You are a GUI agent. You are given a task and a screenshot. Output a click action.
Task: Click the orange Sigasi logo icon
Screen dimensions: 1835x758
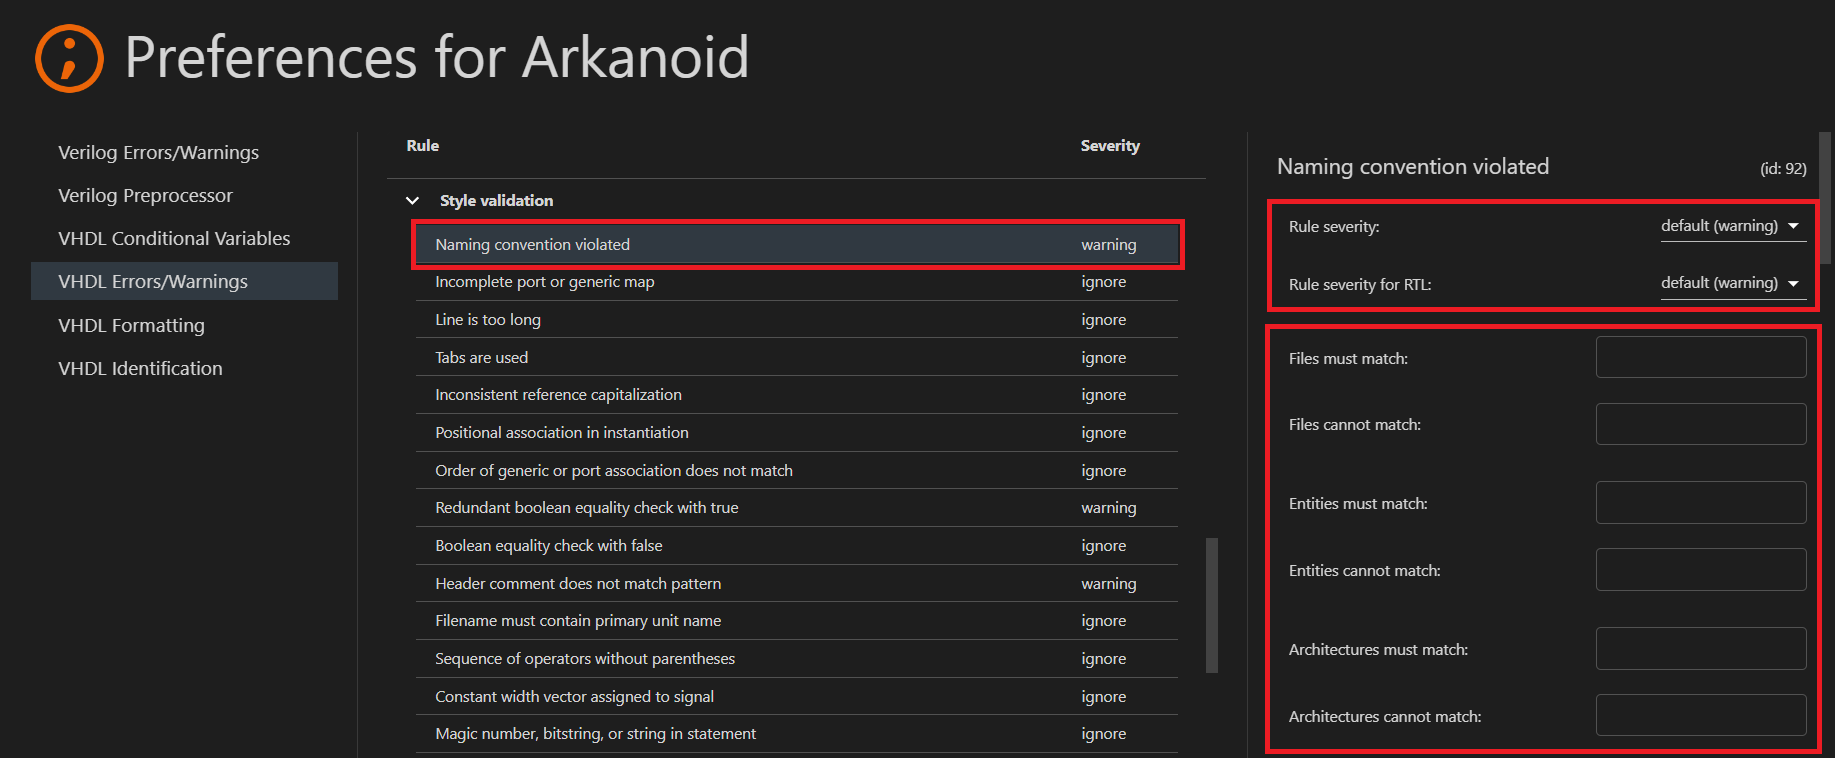(x=69, y=58)
